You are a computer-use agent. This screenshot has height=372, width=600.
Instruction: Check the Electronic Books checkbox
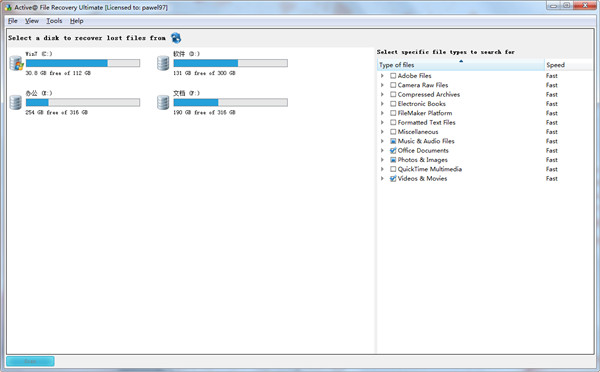(393, 104)
